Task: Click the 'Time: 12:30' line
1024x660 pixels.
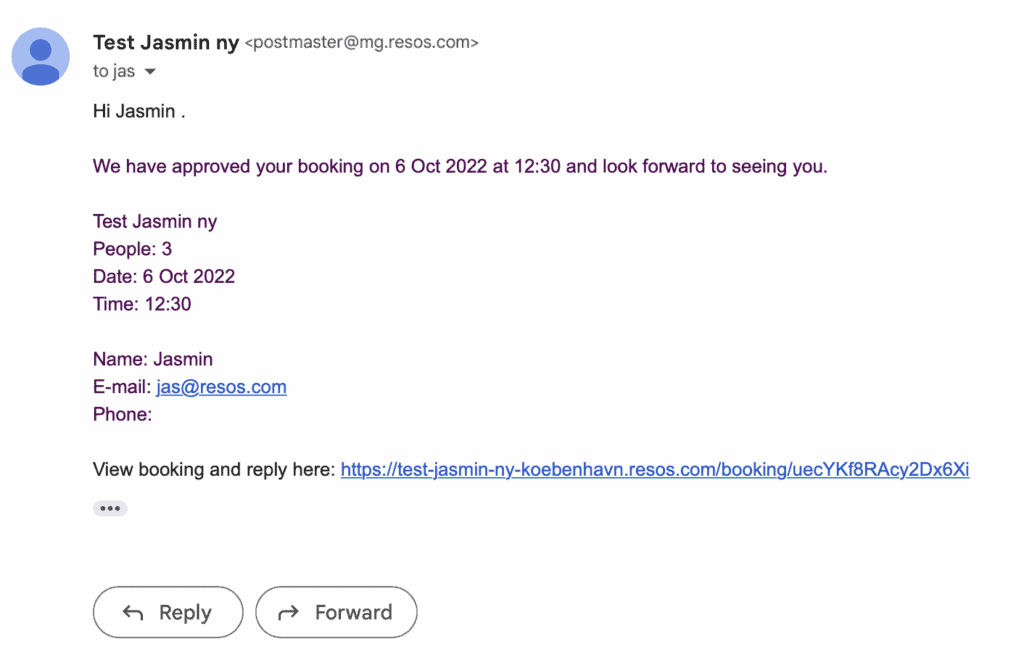Action: click(x=142, y=304)
